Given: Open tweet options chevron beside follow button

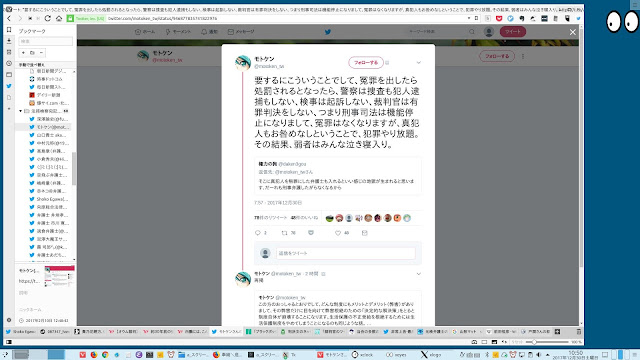Looking at the screenshot, I should pos(418,62).
